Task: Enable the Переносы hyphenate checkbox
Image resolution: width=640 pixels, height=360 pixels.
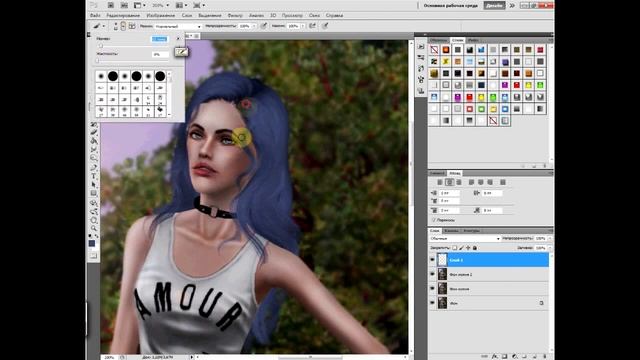Action: point(433,220)
